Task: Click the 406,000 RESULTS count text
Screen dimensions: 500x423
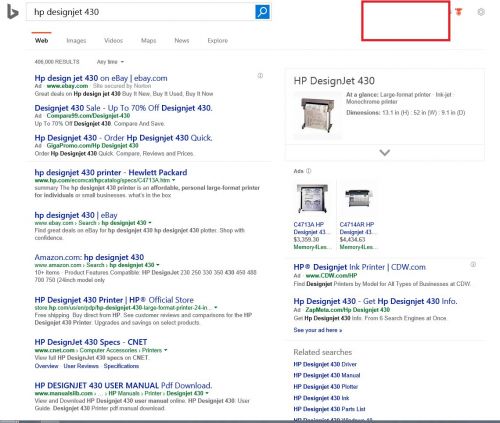Action: click(57, 62)
